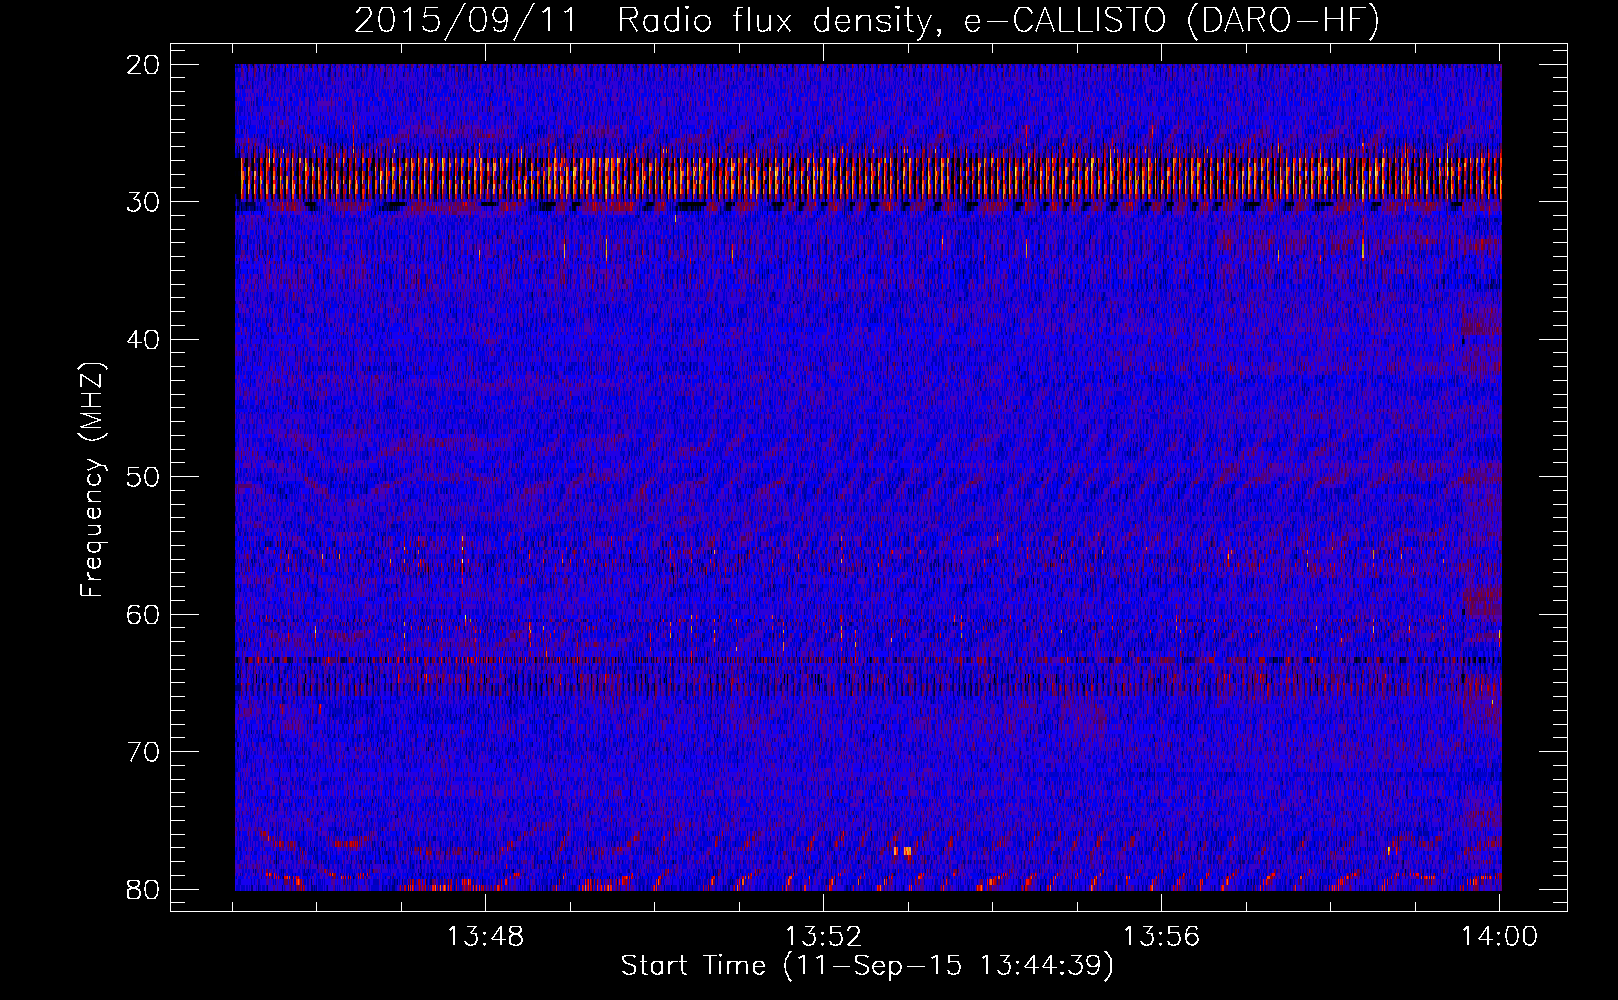Click the bright yellow-orange interference band near 28 MHz
This screenshot has width=1618, height=1000.
[868, 177]
